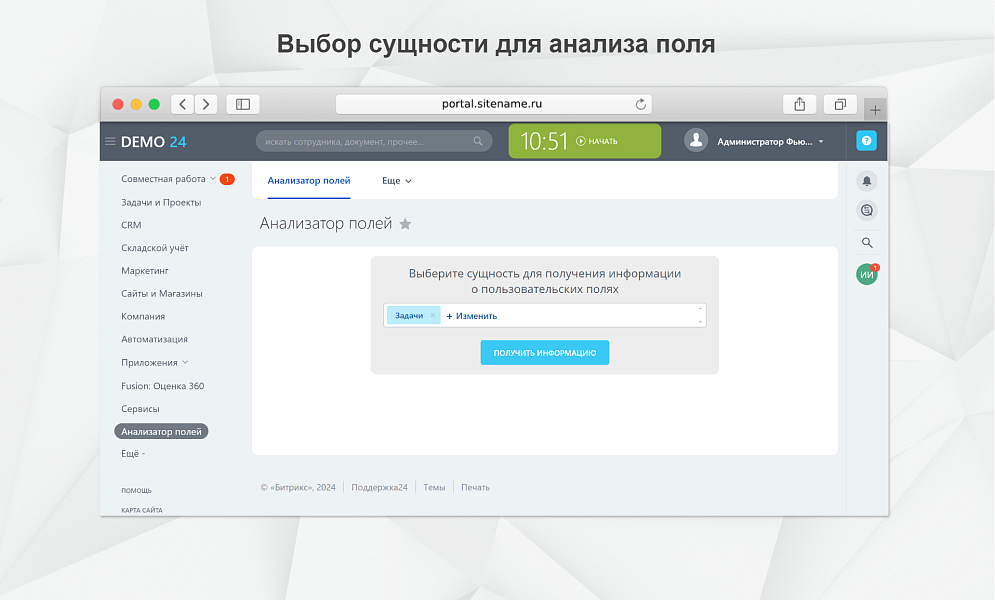
Task: Reload the page in the address bar
Action: click(x=640, y=104)
